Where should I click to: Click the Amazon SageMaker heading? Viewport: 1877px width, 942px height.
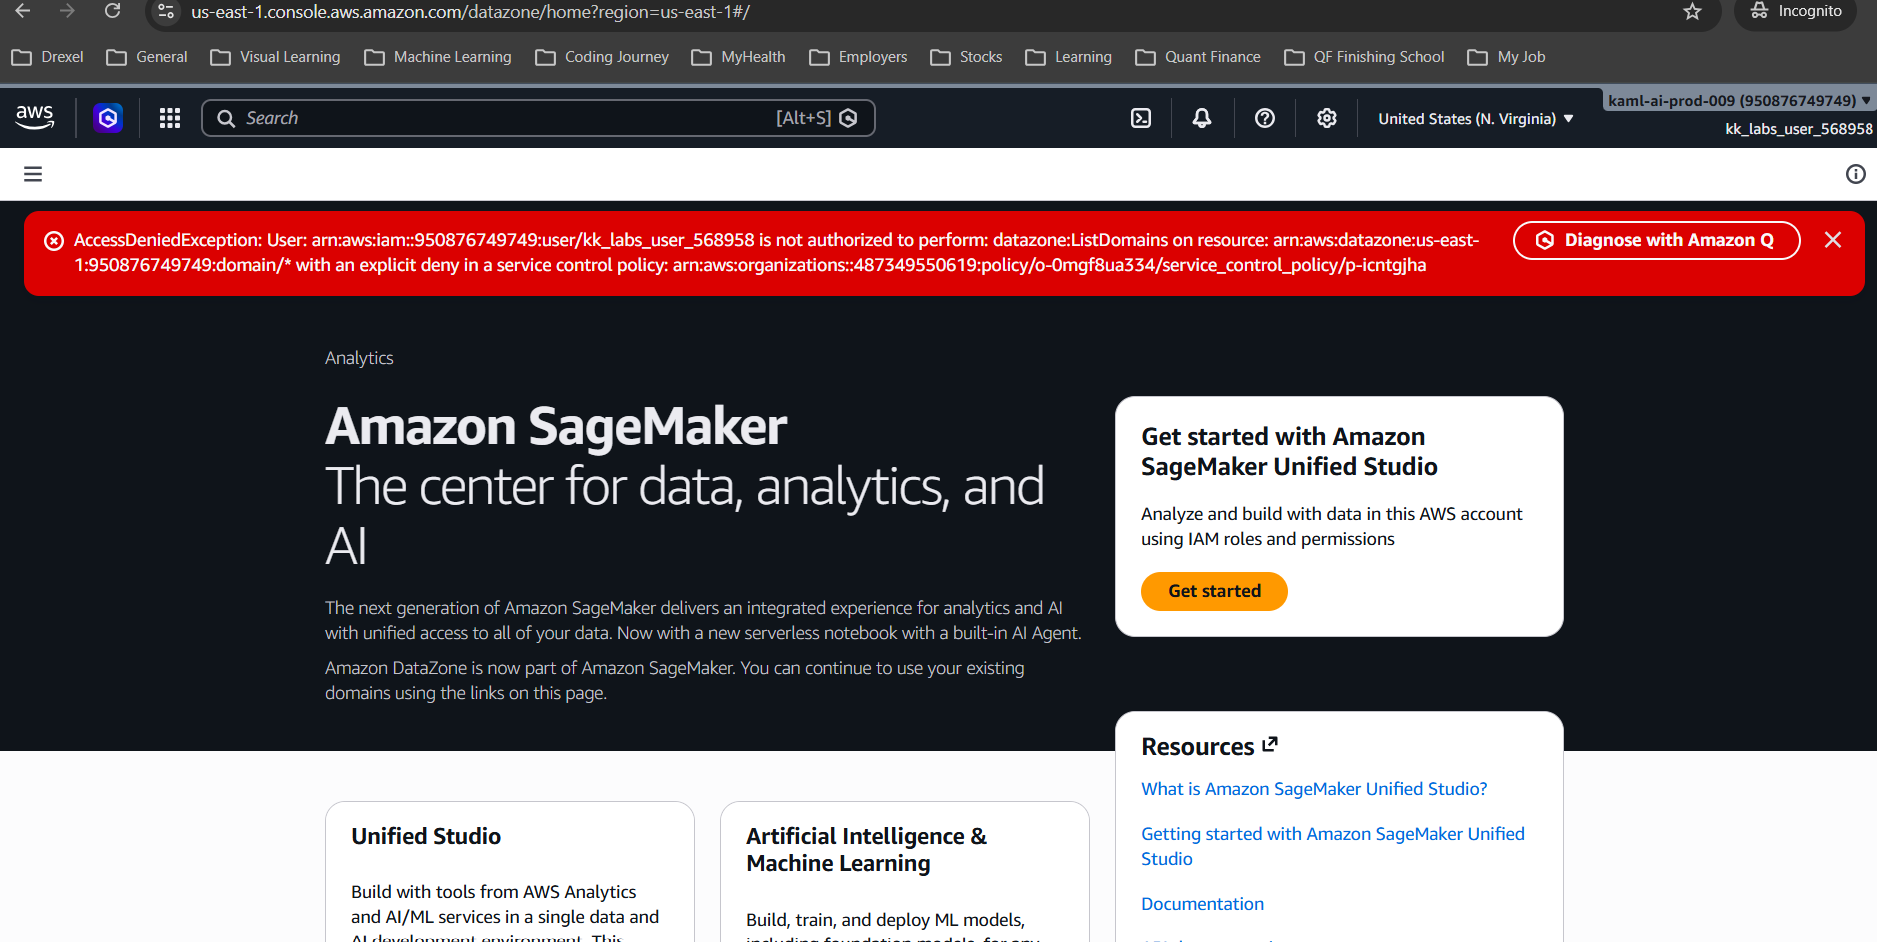click(556, 426)
